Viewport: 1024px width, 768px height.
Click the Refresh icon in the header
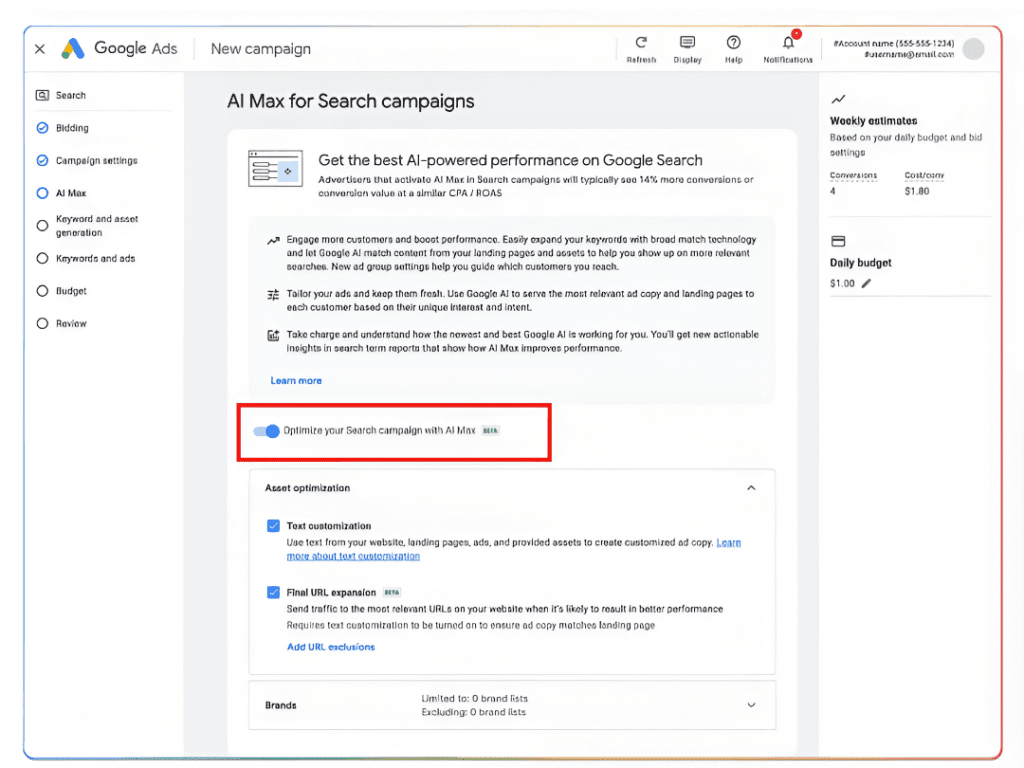click(641, 42)
